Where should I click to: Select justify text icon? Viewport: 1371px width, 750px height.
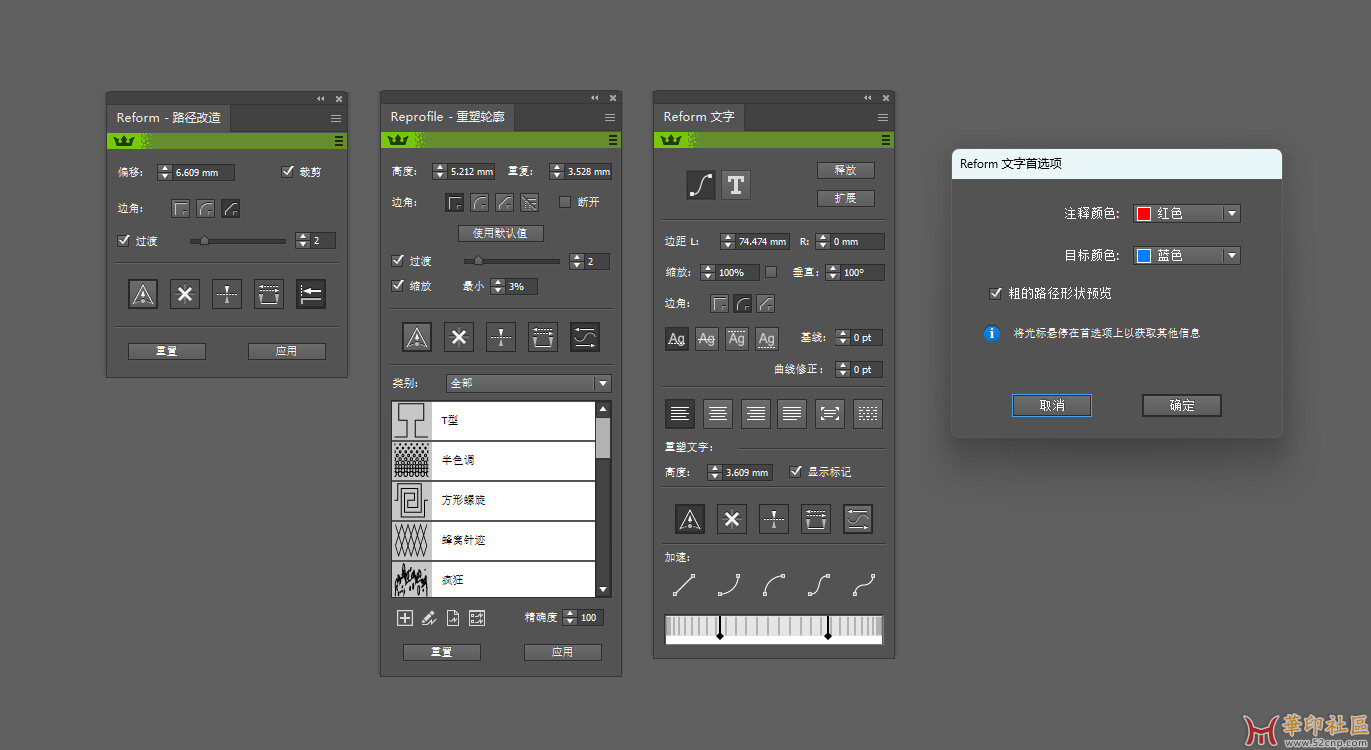point(793,413)
